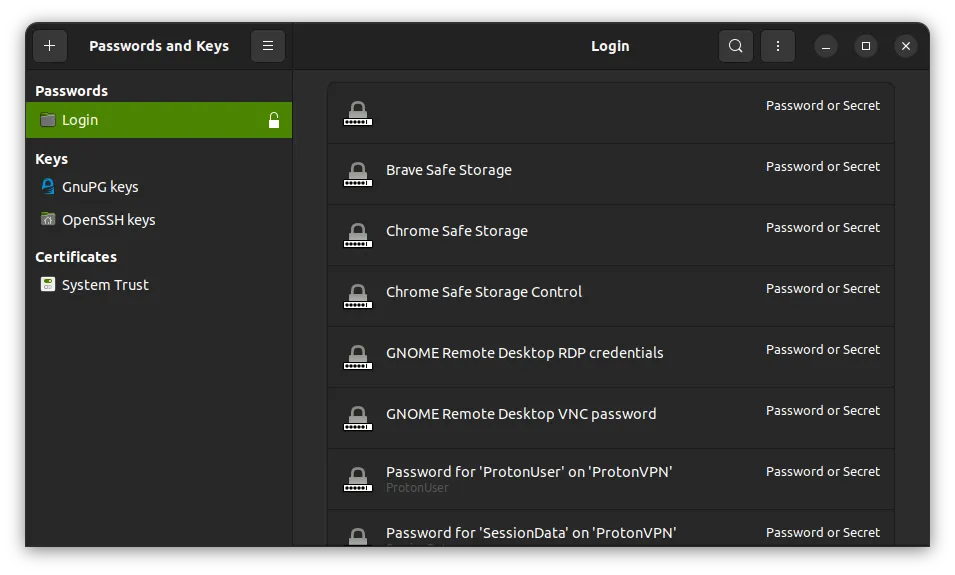Open the Chrome Safe Storage Control entry

(484, 292)
